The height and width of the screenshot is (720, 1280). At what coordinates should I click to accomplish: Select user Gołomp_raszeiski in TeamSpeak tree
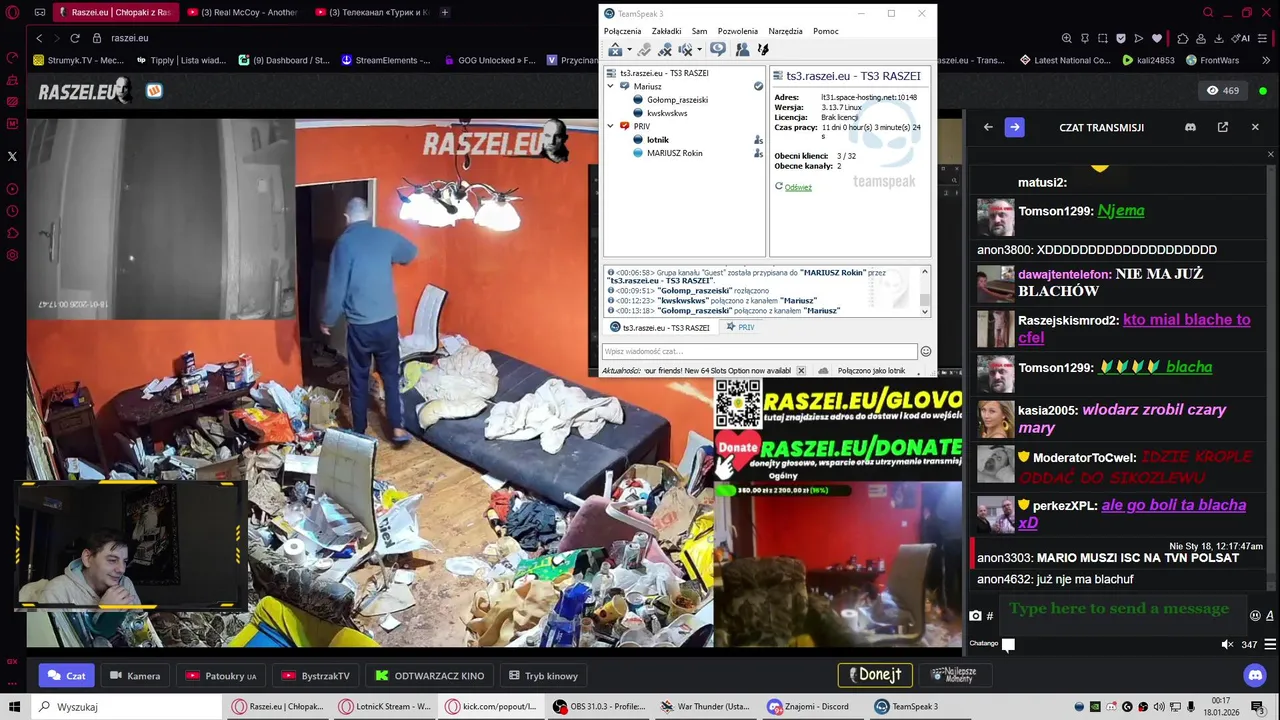click(x=677, y=100)
